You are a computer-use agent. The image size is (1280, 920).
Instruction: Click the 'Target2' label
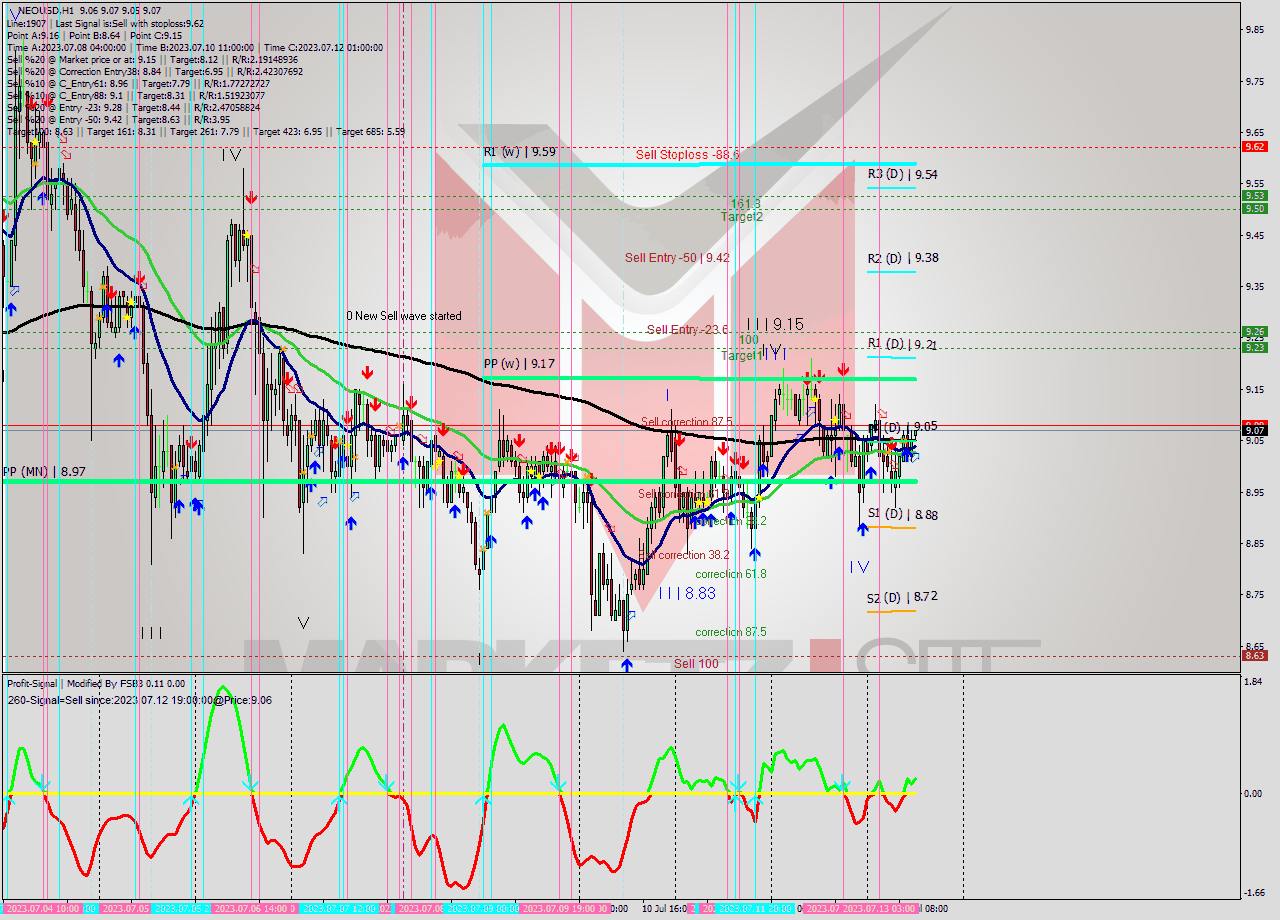click(x=743, y=217)
